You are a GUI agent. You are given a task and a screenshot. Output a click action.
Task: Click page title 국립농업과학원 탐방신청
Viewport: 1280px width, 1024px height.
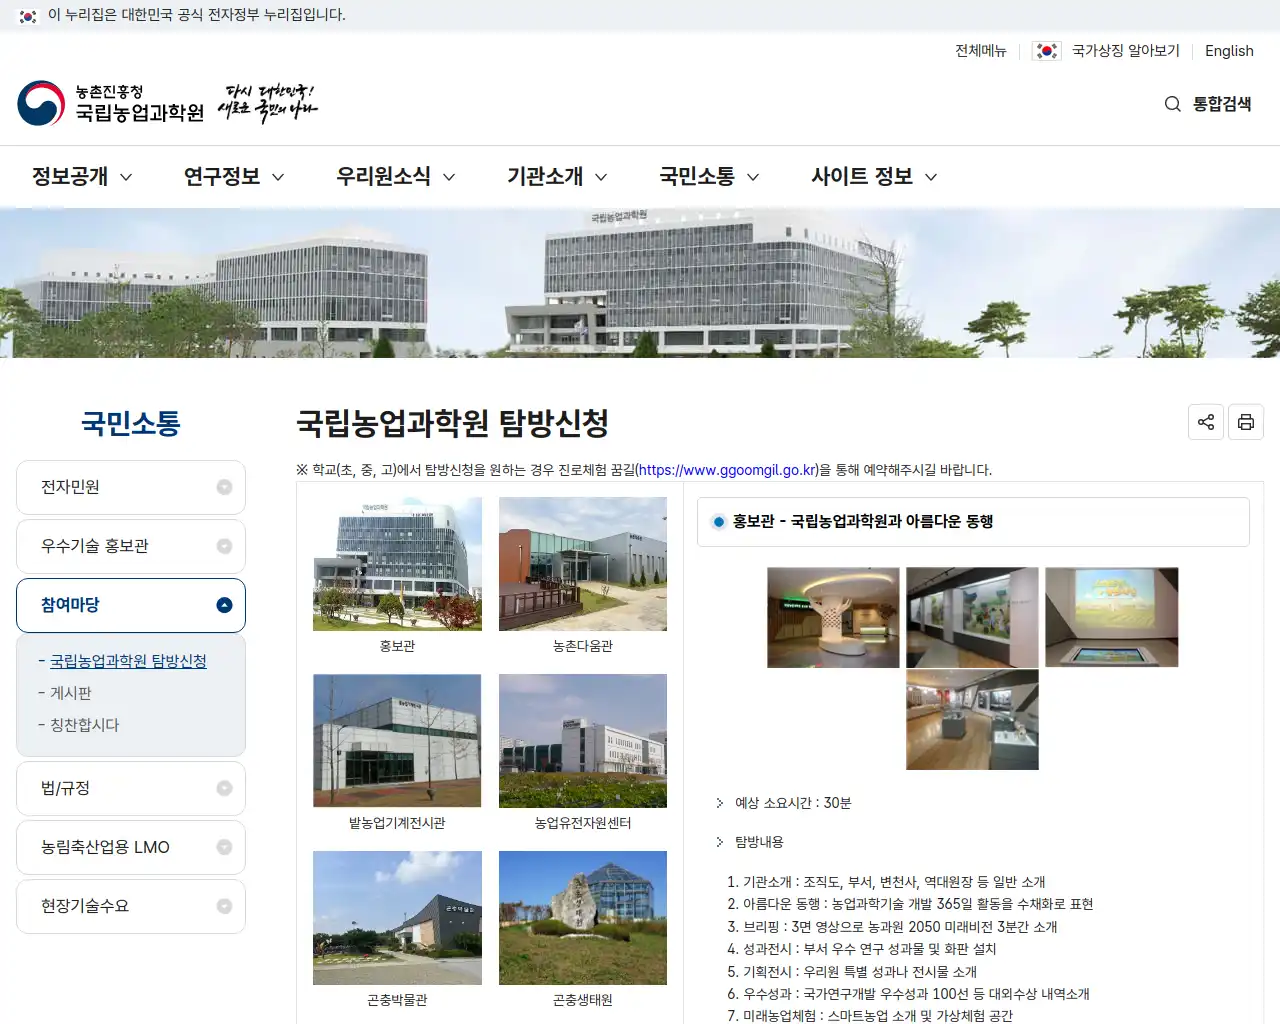[x=452, y=423]
